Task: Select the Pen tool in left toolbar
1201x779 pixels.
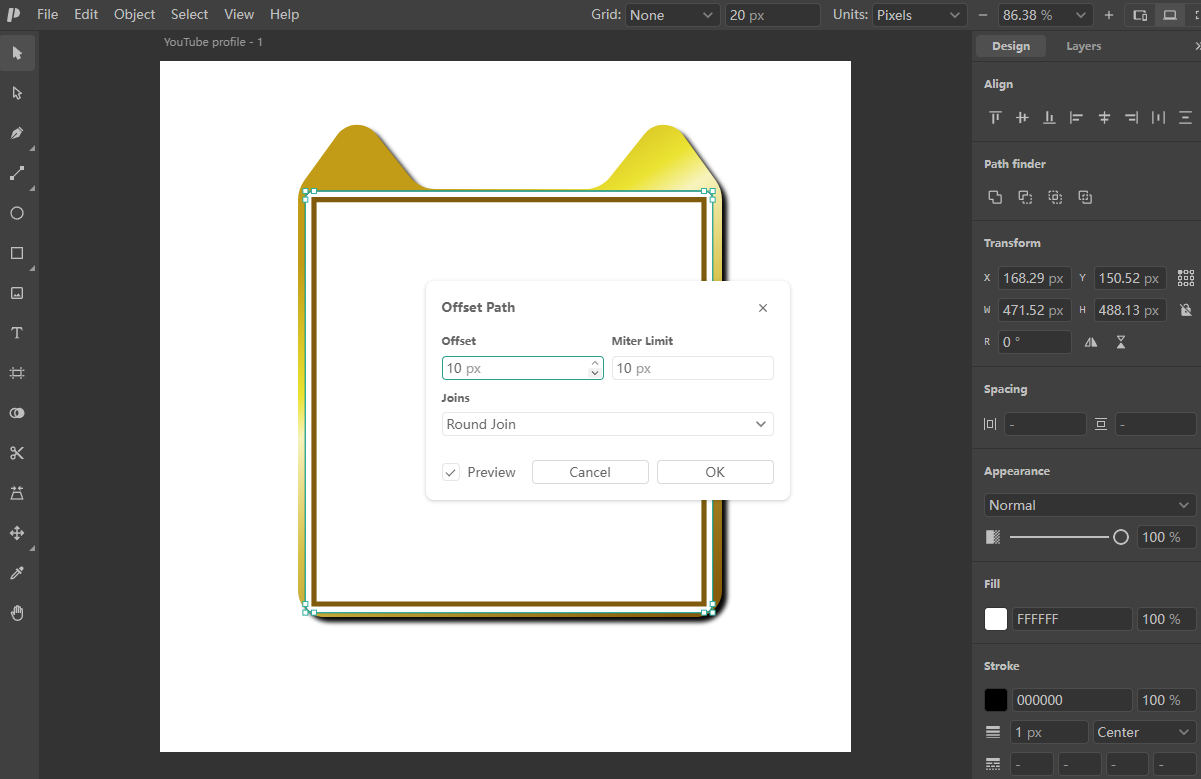Action: click(x=17, y=133)
